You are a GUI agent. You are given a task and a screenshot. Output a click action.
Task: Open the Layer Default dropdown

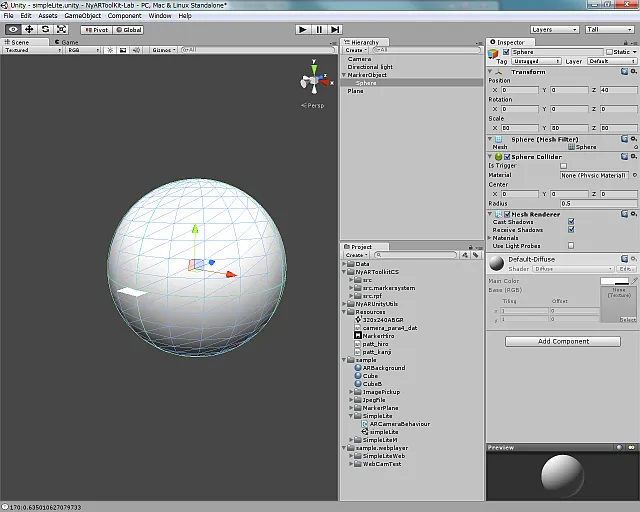tap(611, 61)
